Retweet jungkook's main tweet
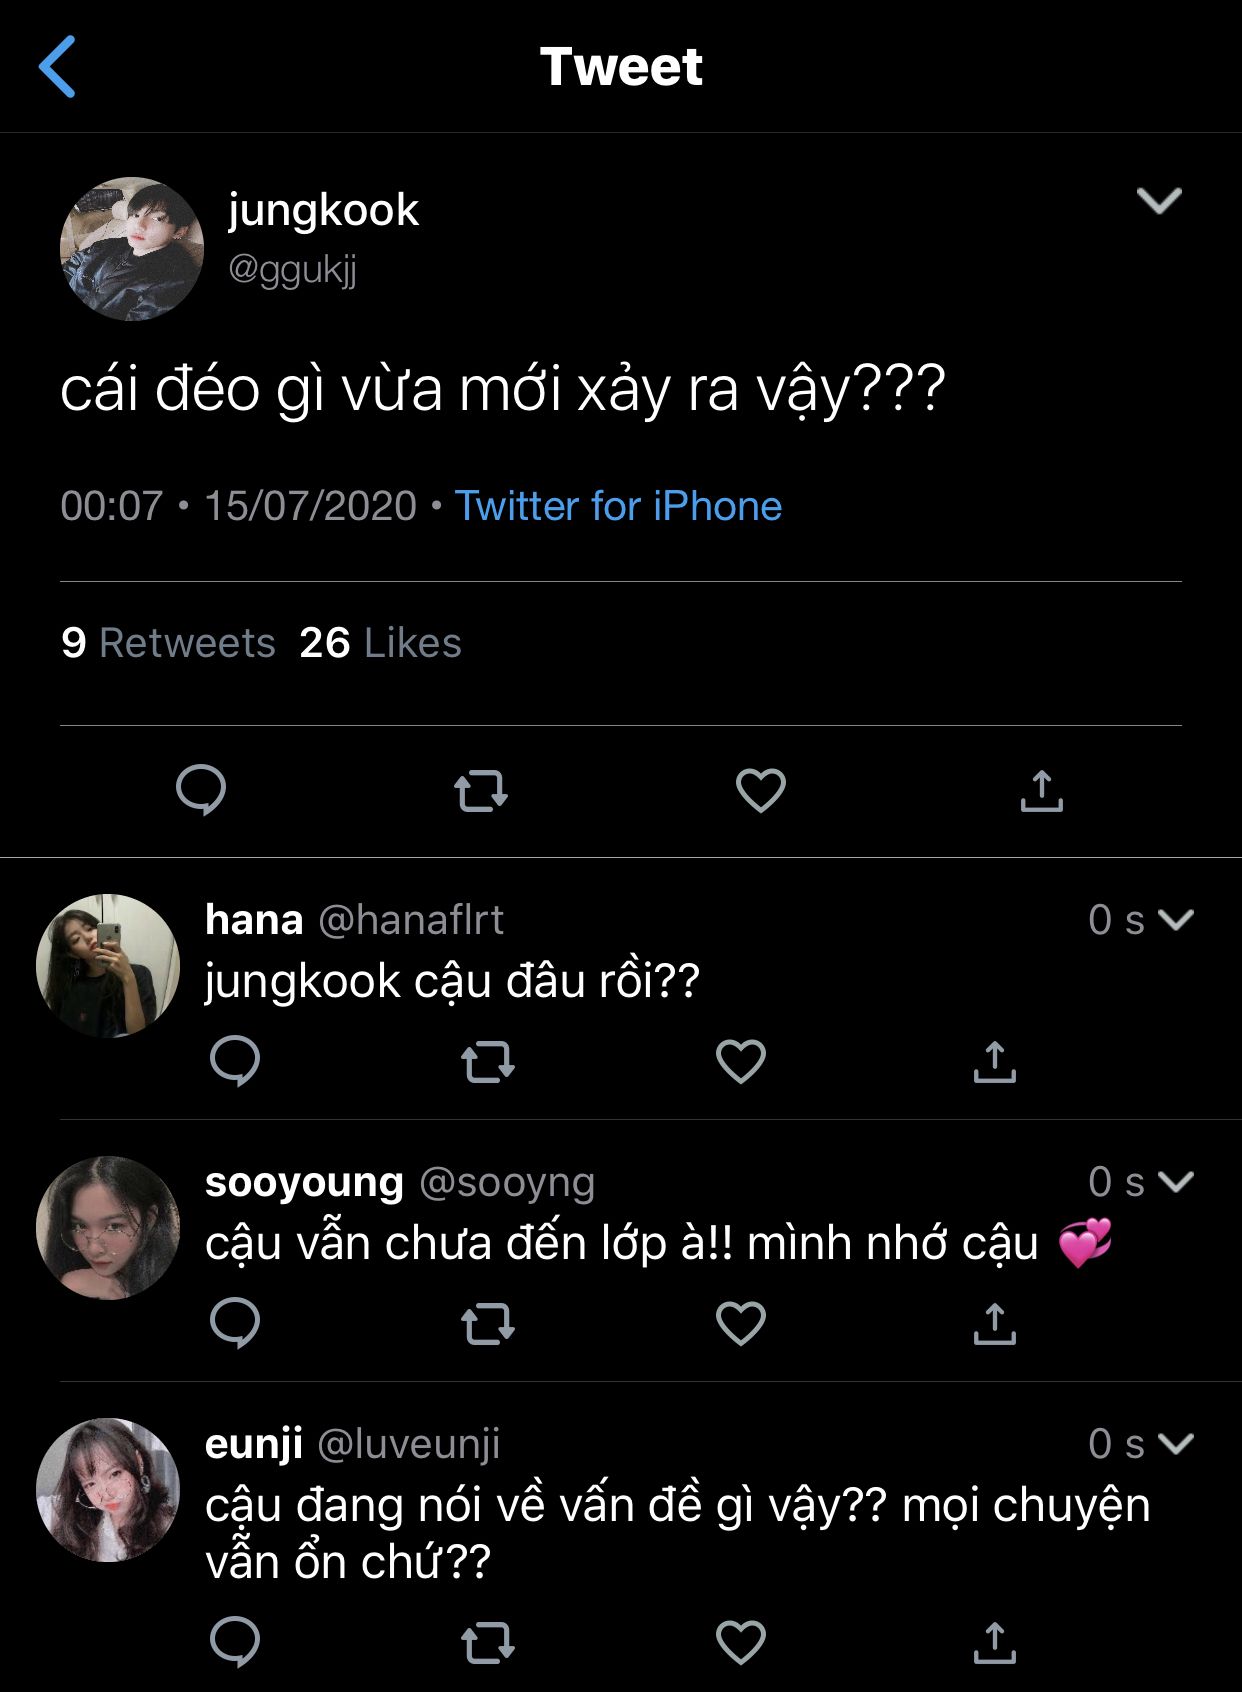The image size is (1242, 1692). point(481,791)
